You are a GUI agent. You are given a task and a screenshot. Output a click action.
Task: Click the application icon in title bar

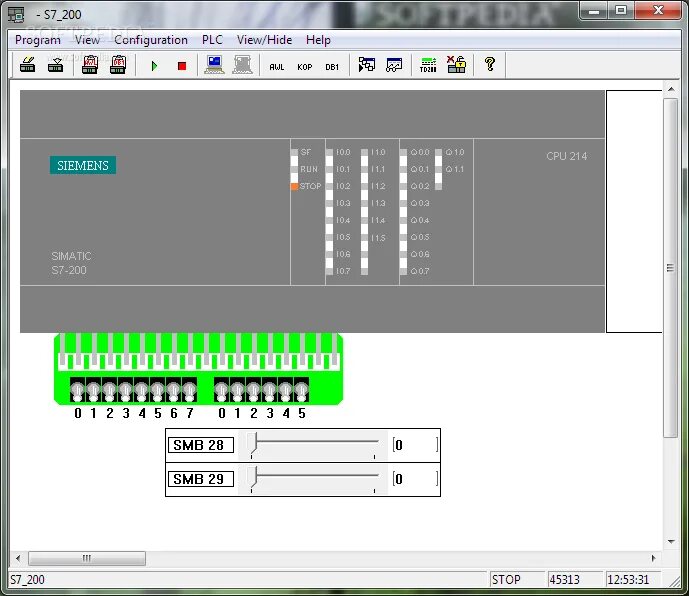(16, 14)
